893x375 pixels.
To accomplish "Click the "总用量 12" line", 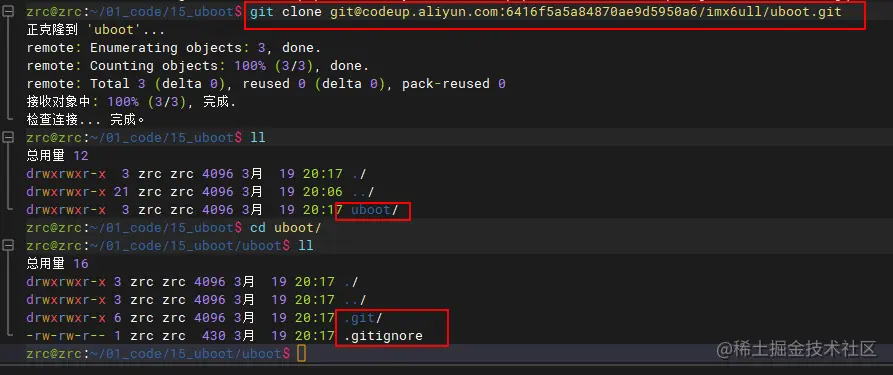I will point(58,156).
